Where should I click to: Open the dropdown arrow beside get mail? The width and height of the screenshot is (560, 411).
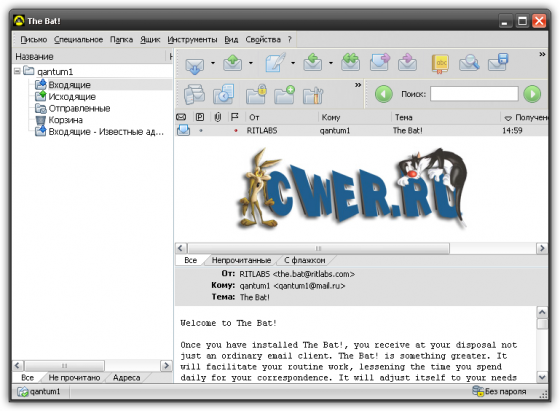[x=213, y=63]
